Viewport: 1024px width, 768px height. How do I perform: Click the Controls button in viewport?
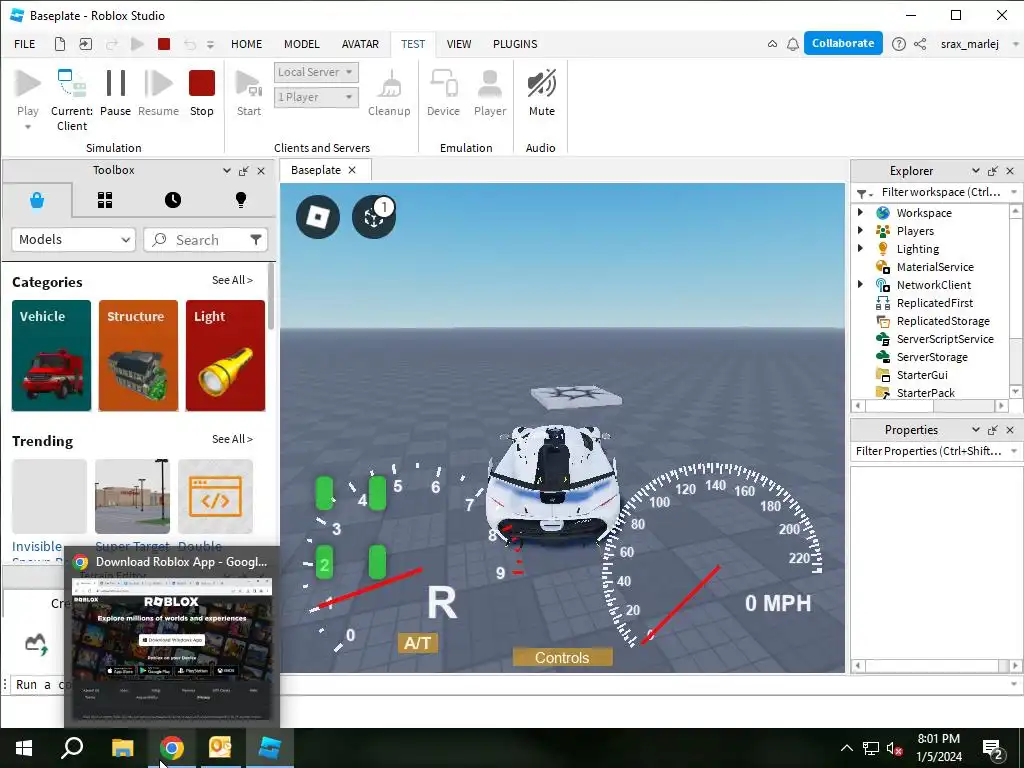pyautogui.click(x=562, y=657)
